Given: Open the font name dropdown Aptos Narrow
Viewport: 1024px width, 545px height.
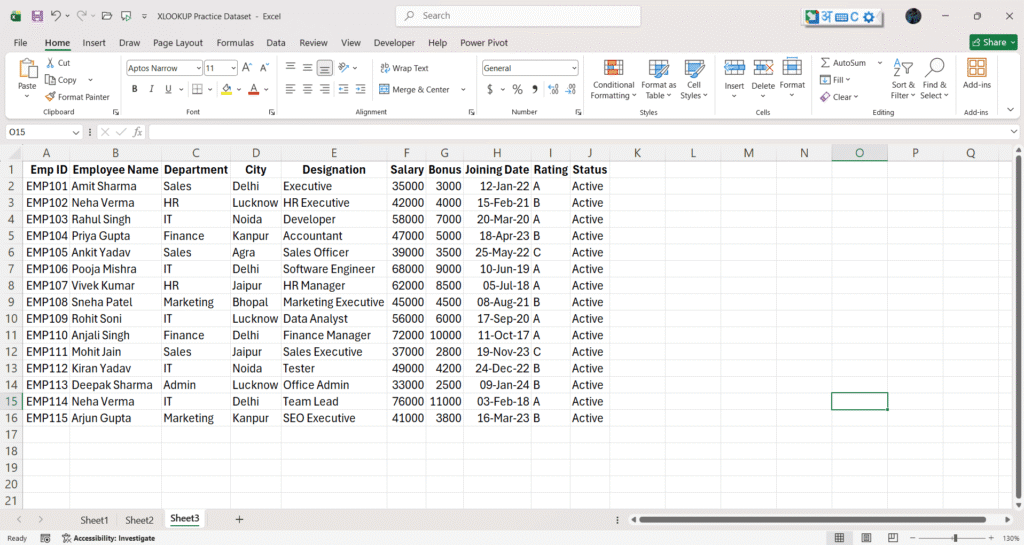Looking at the screenshot, I should click(x=199, y=68).
